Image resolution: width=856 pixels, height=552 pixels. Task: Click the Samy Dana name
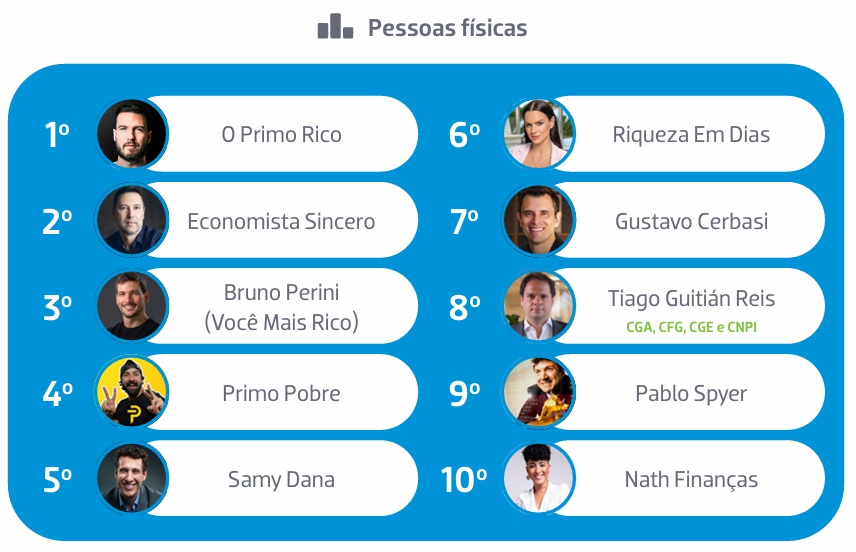click(281, 479)
